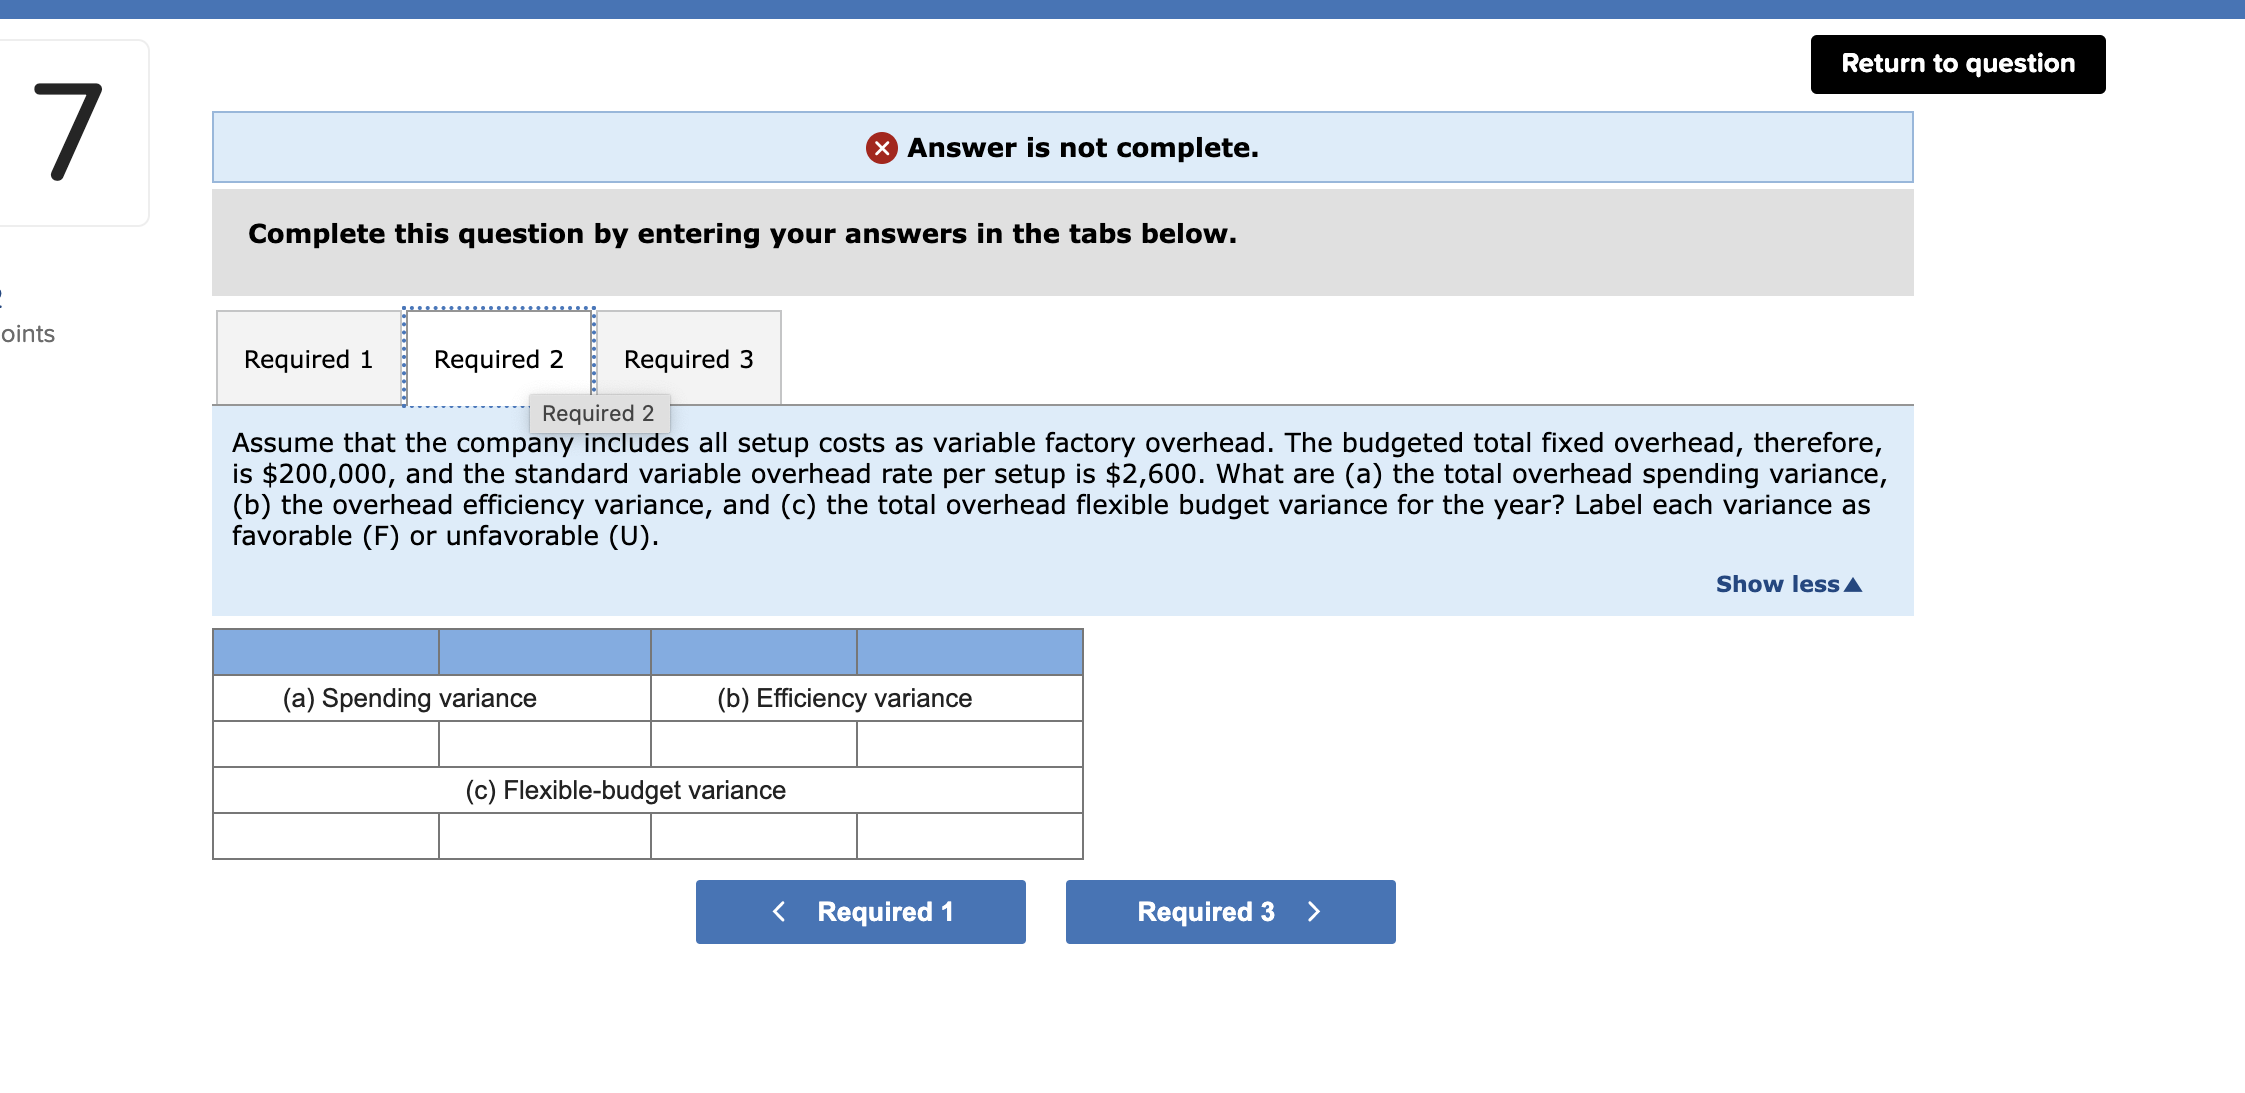Open the Required 2 tab

click(x=499, y=358)
